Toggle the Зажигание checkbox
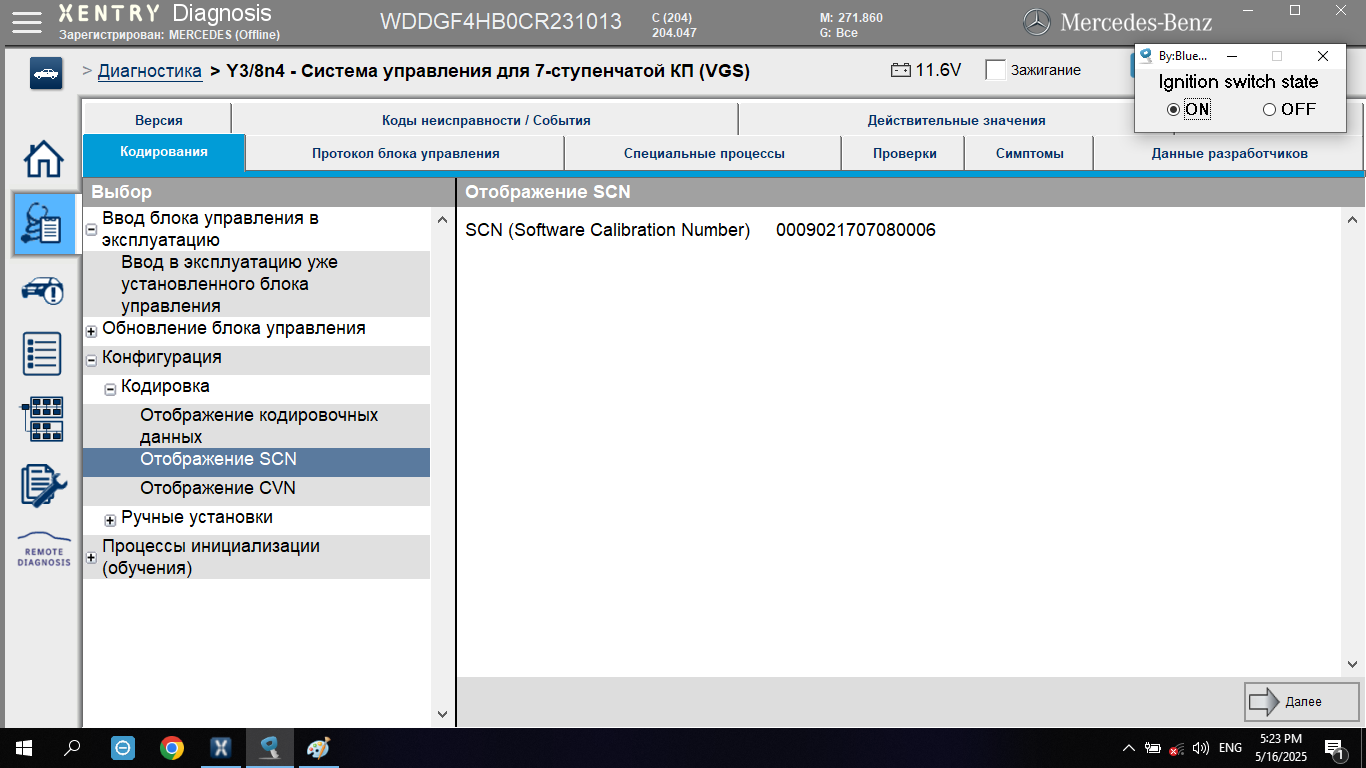Viewport: 1366px width, 768px height. (995, 70)
